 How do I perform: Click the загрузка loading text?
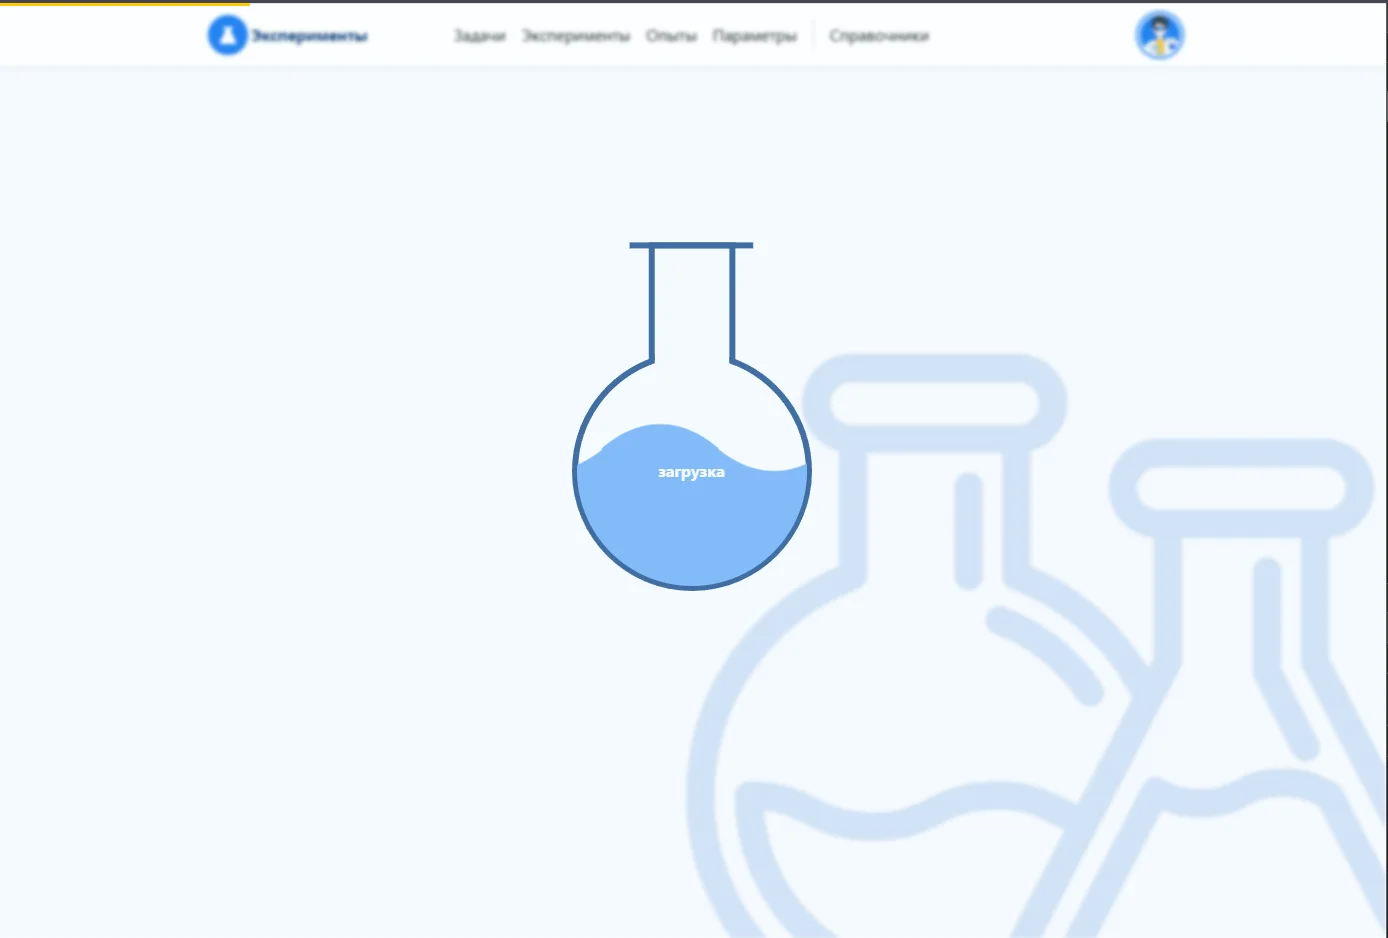point(691,472)
